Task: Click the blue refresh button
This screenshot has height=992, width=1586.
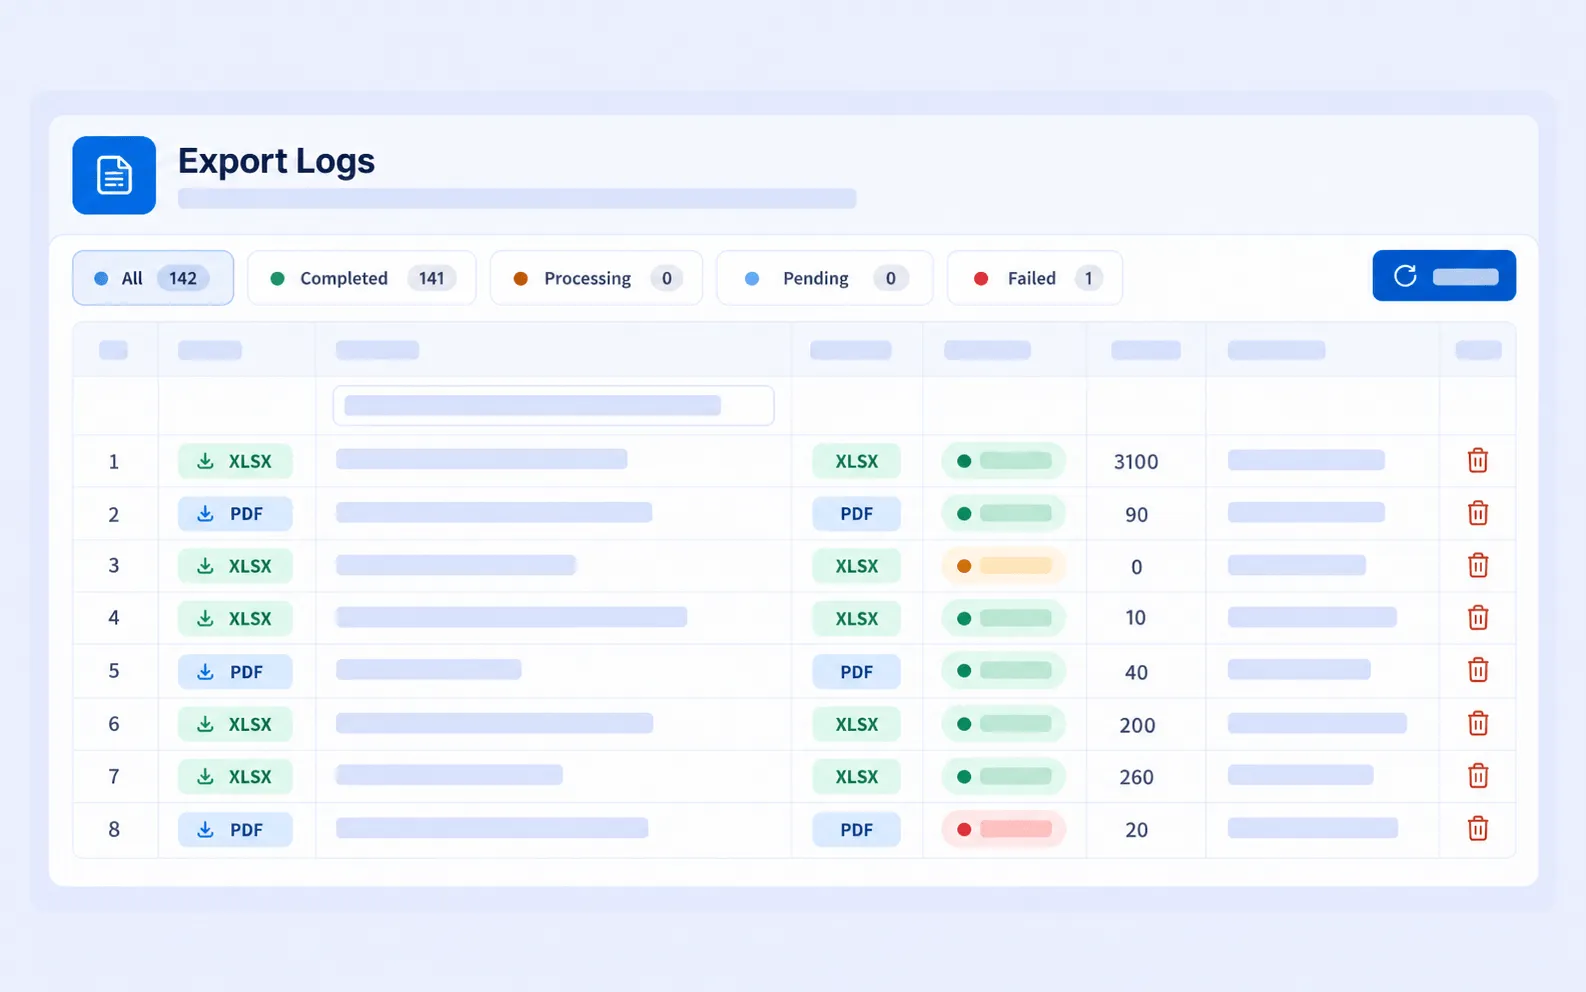Action: coord(1444,276)
